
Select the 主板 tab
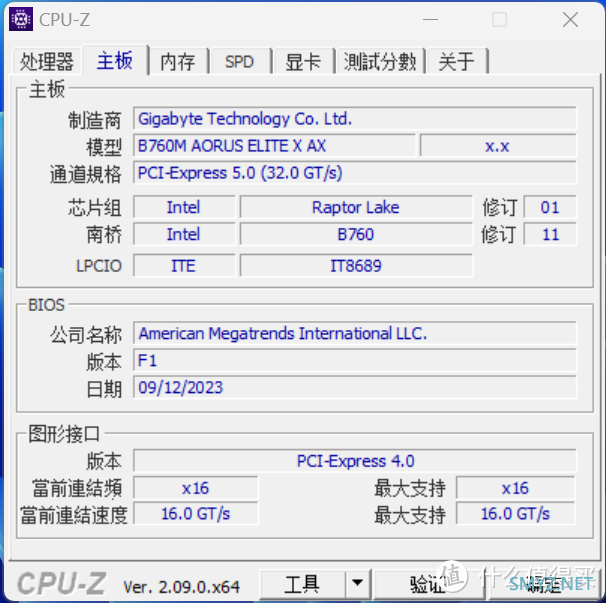click(x=115, y=60)
